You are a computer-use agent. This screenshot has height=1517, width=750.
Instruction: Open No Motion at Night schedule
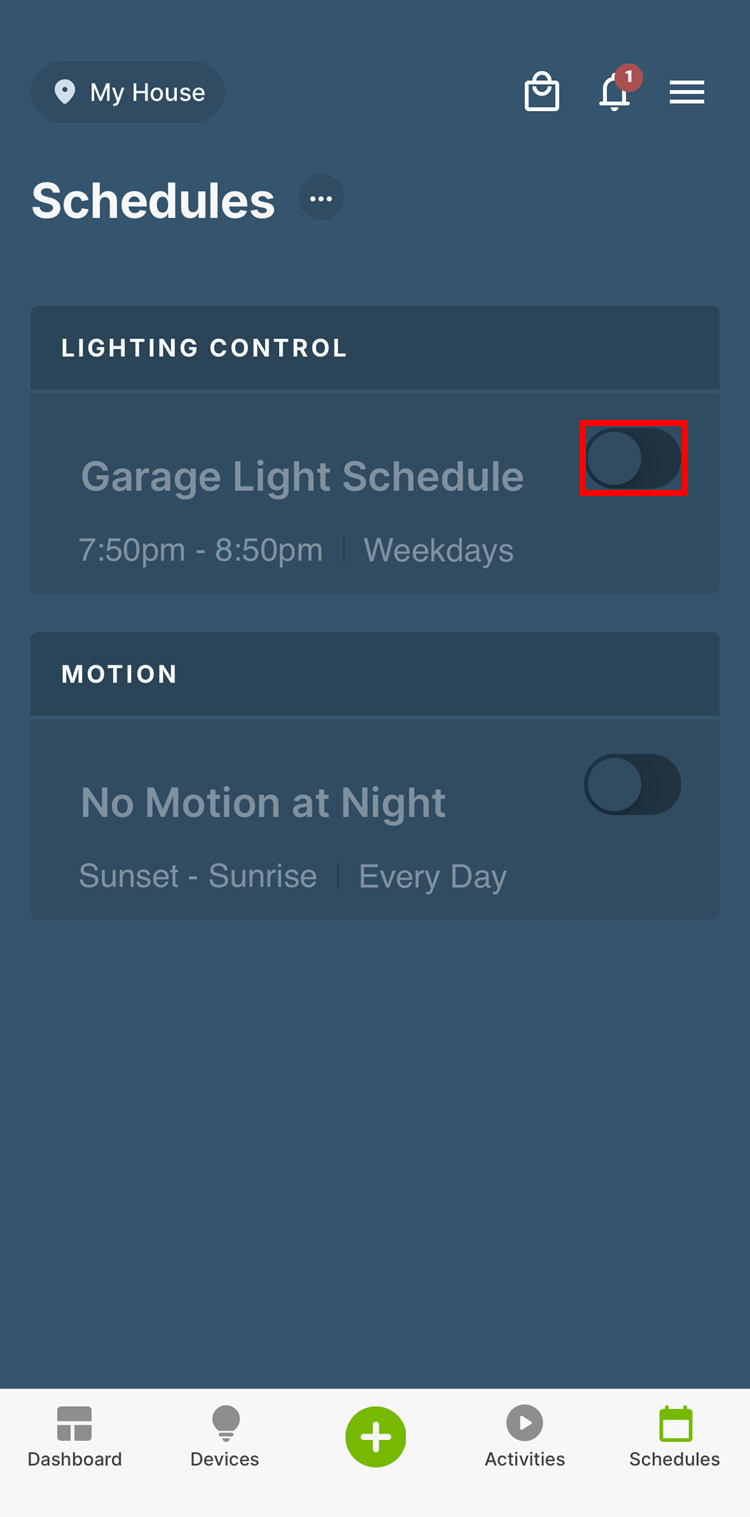[x=263, y=803]
